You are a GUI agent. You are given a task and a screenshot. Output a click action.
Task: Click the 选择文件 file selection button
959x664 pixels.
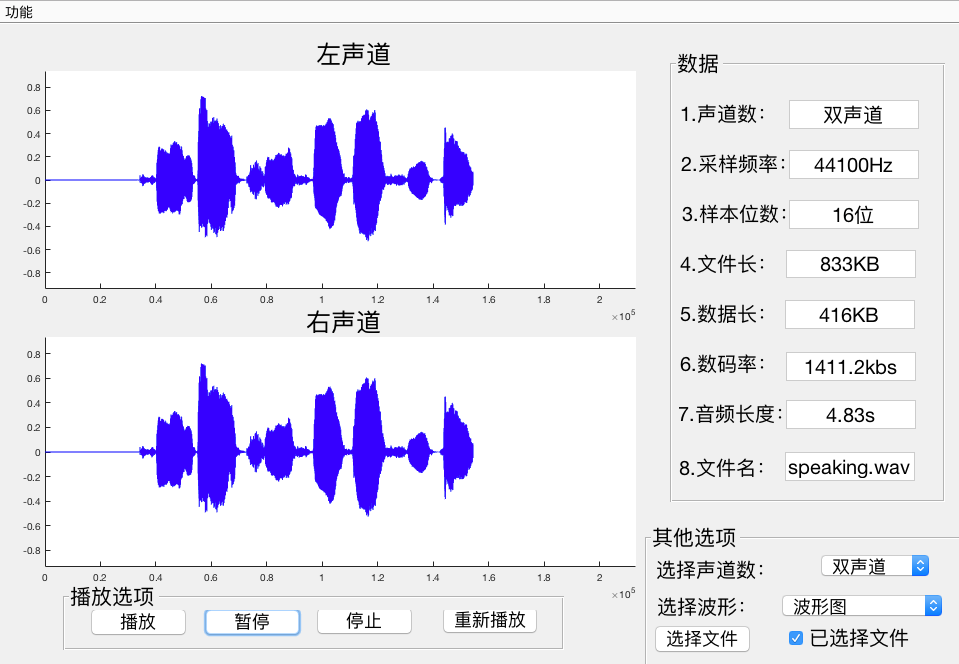pyautogui.click(x=702, y=639)
